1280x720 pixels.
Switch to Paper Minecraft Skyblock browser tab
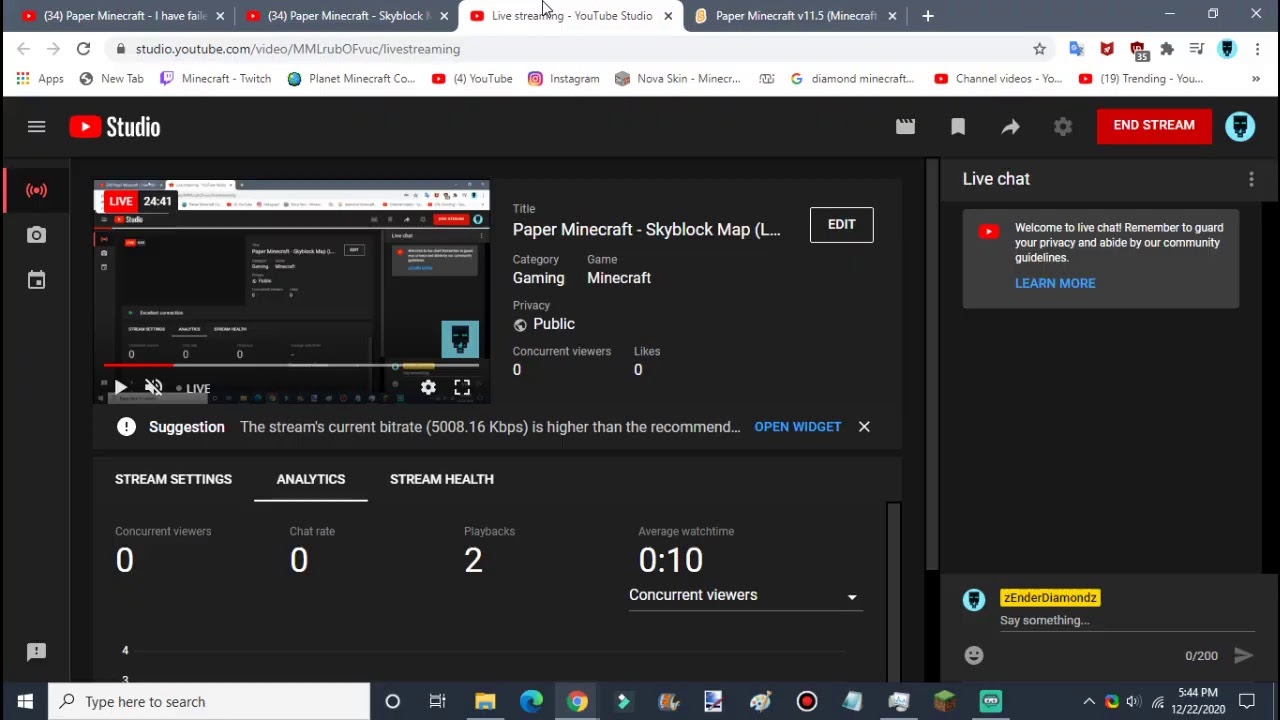(349, 16)
